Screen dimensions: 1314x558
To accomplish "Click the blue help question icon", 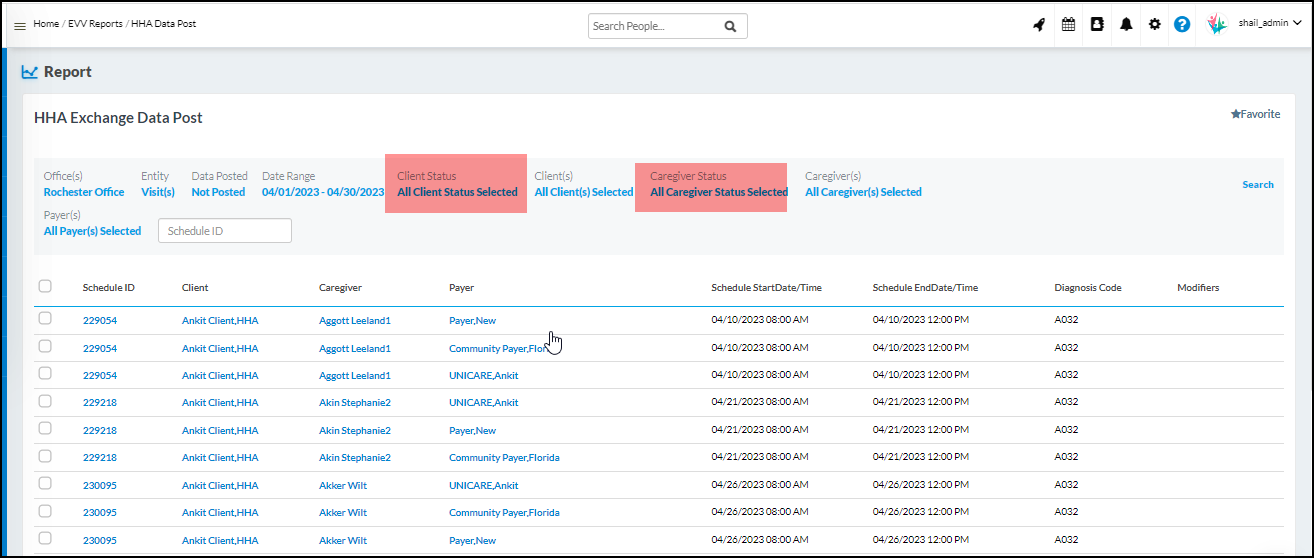I will 1182,25.
